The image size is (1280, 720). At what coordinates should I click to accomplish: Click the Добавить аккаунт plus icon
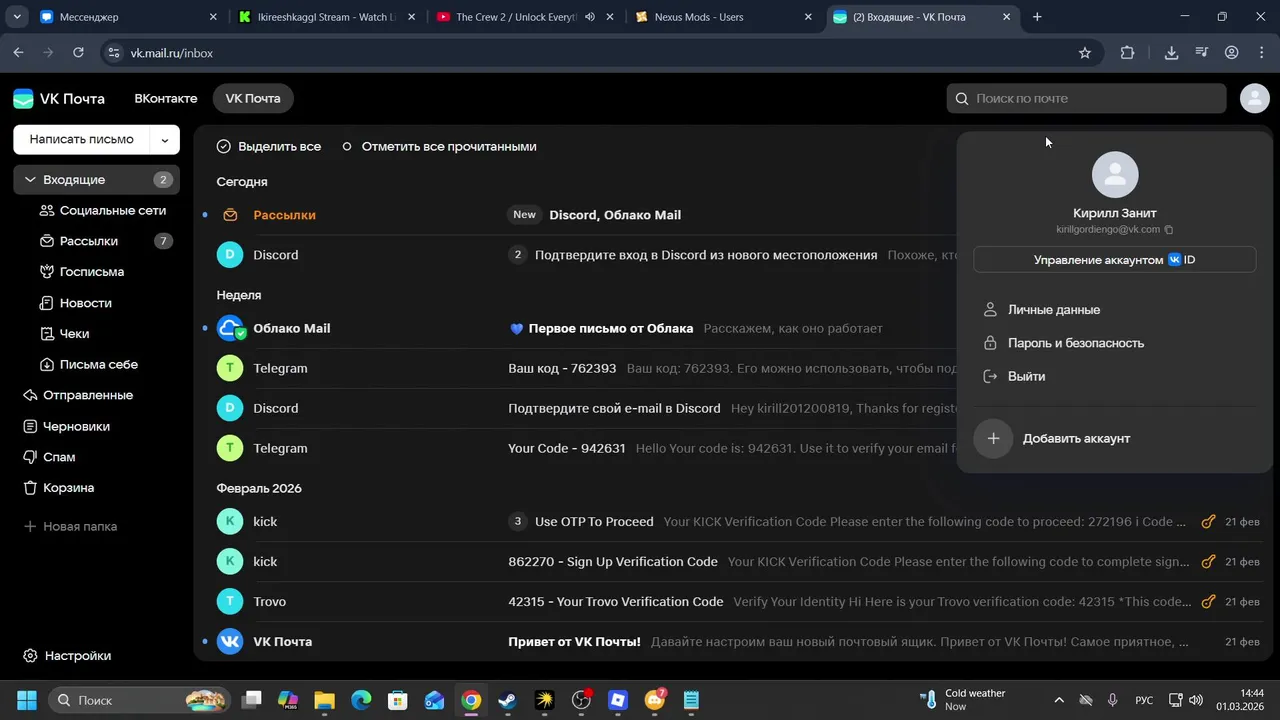[993, 438]
